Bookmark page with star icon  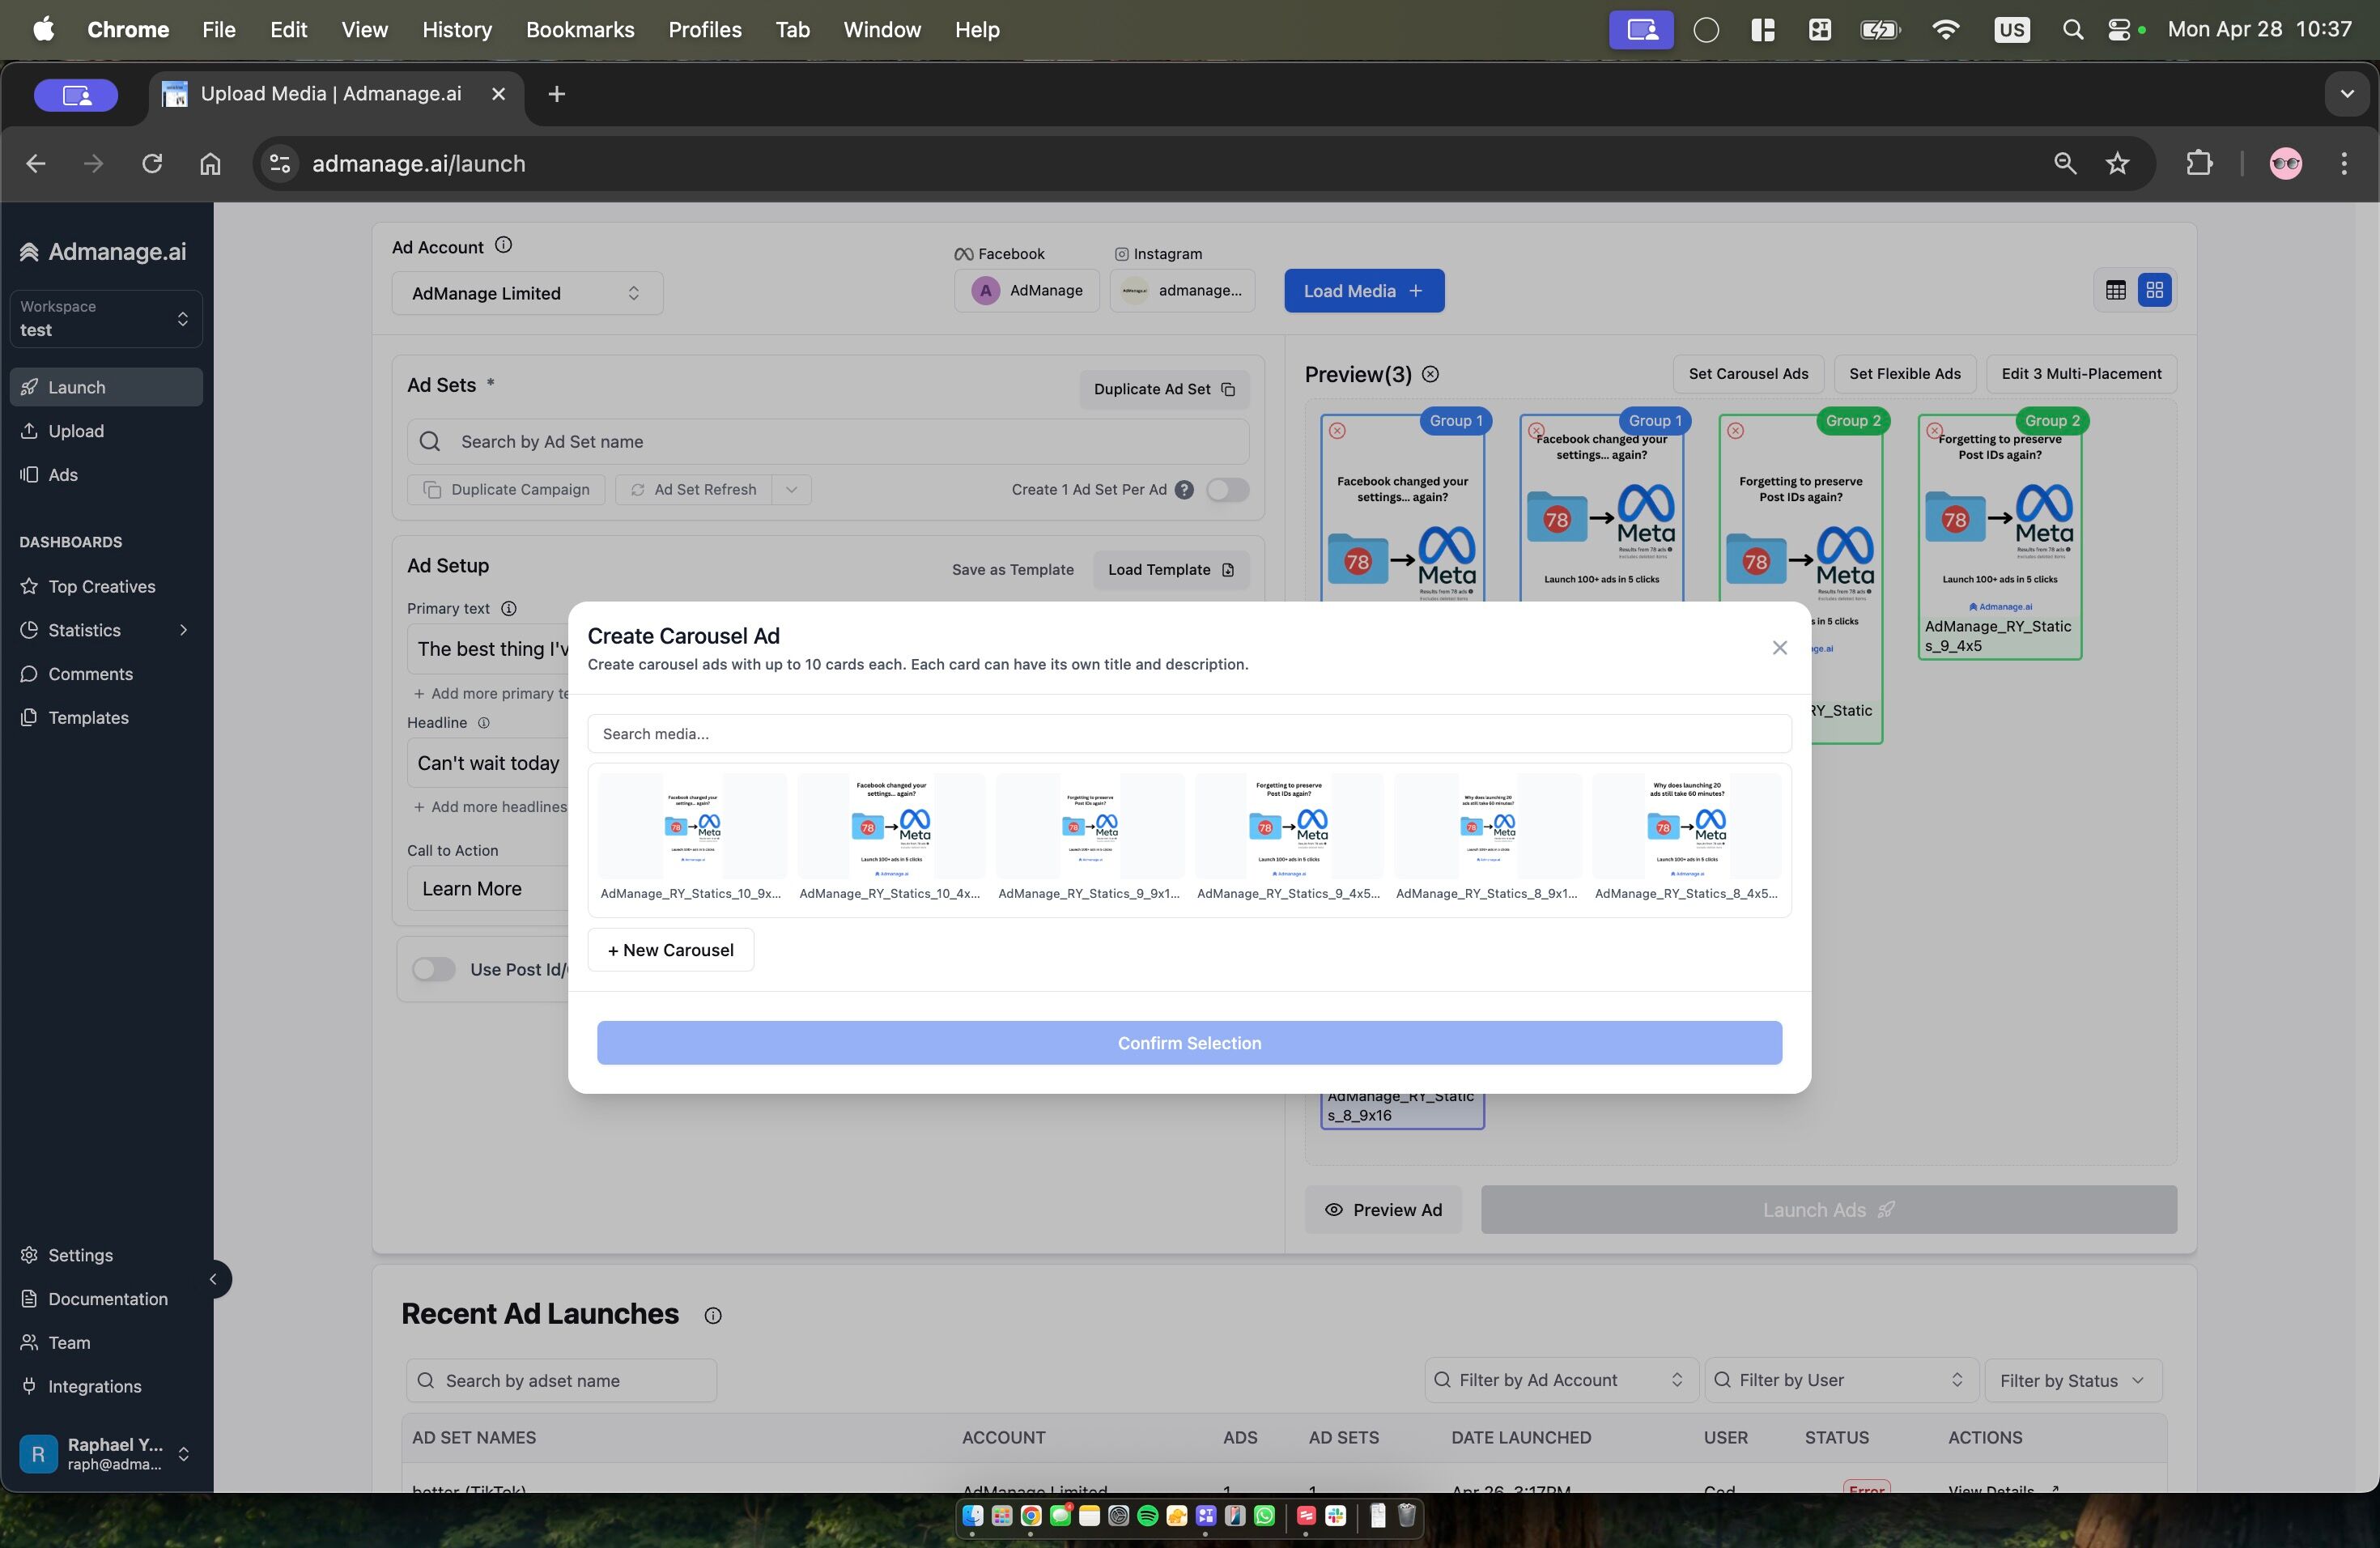[x=2117, y=163]
